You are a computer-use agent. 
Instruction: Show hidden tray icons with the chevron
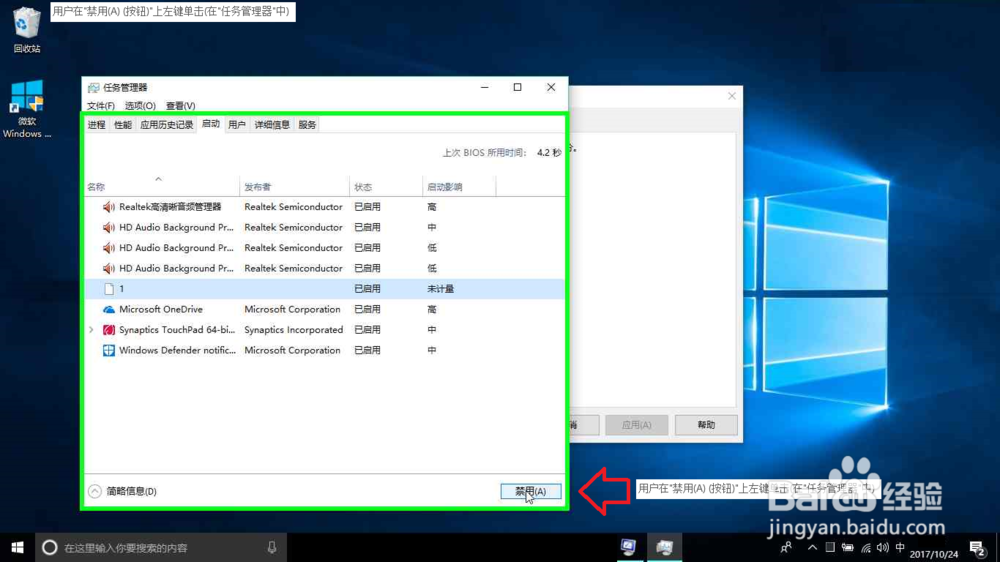pyautogui.click(x=812, y=547)
